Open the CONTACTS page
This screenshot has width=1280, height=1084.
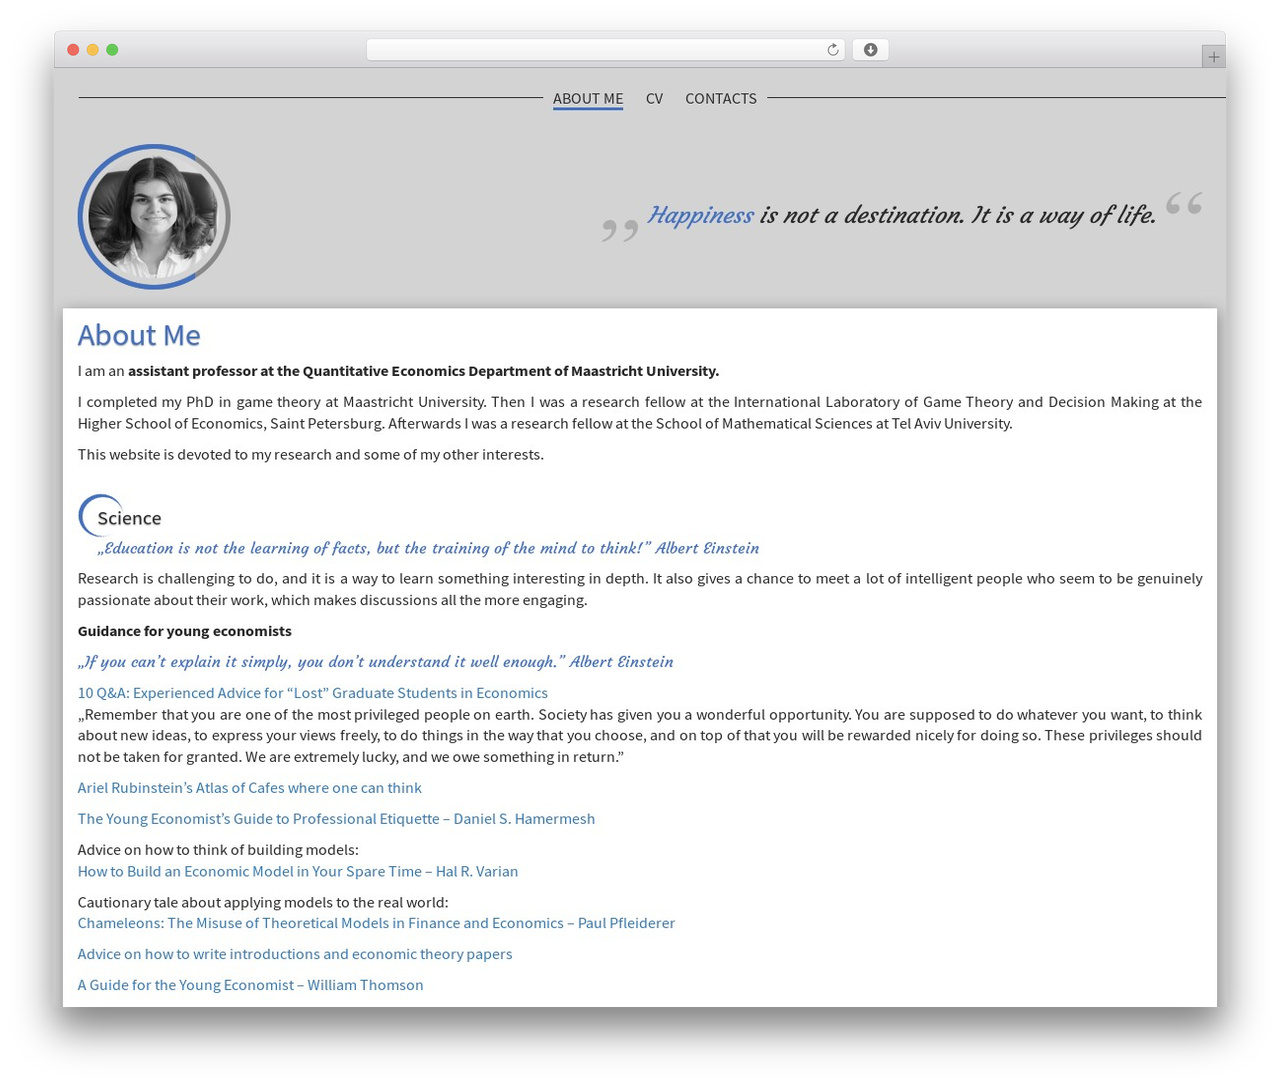721,98
